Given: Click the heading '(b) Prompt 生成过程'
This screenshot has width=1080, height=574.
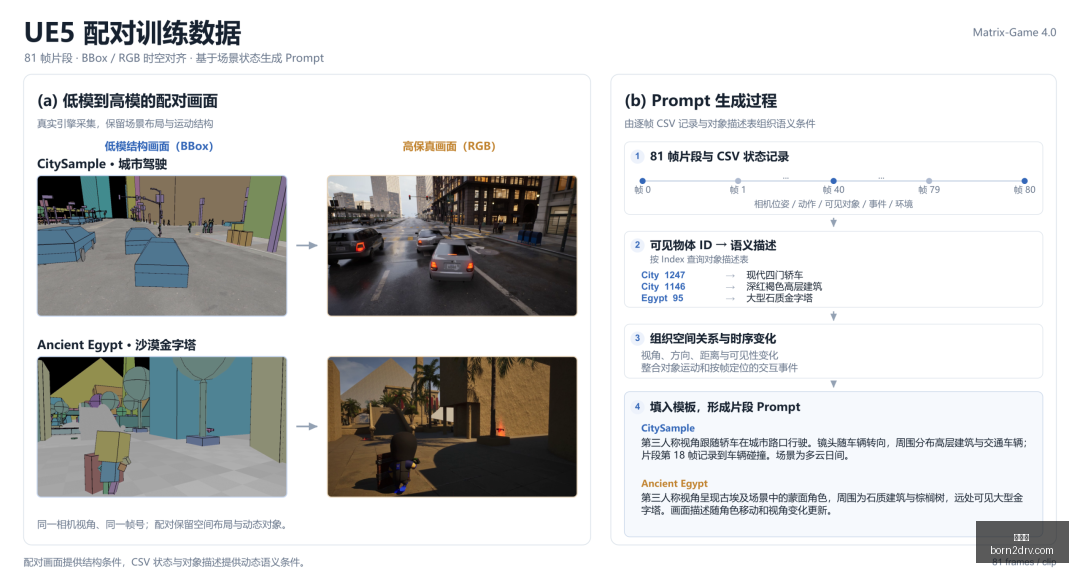Looking at the screenshot, I should pyautogui.click(x=700, y=101).
